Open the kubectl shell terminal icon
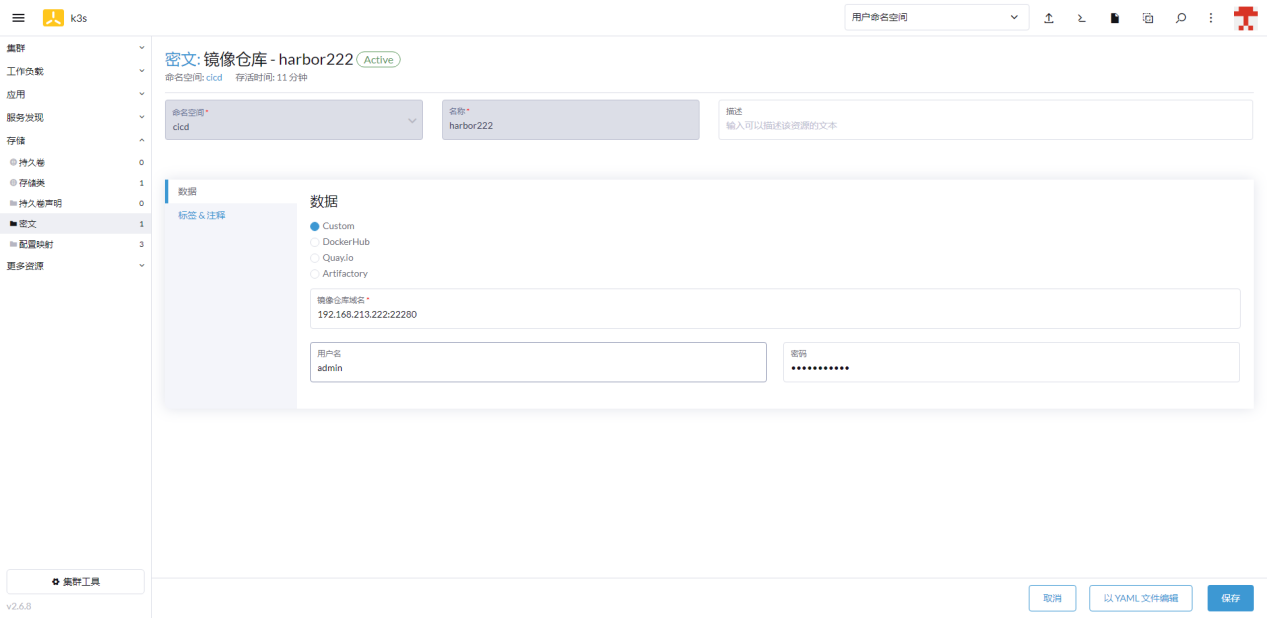The height and width of the screenshot is (618, 1267). (x=1082, y=18)
